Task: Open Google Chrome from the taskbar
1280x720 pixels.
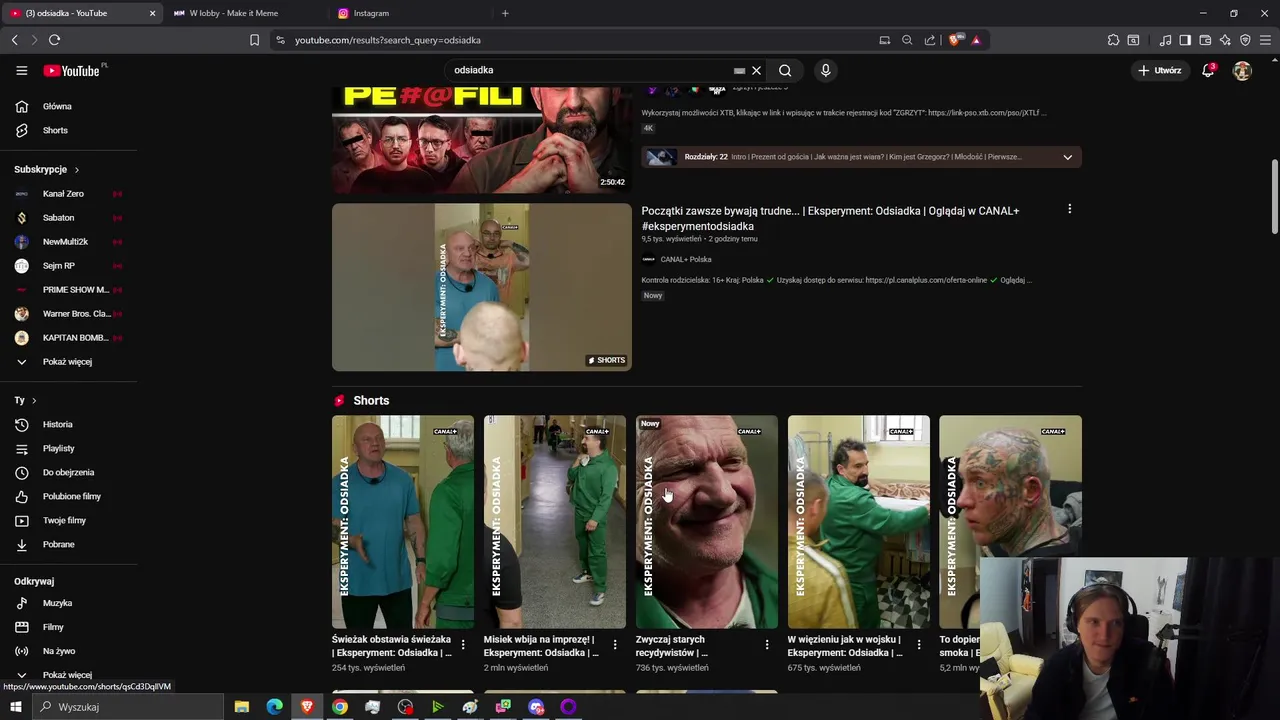Action: pyautogui.click(x=340, y=707)
